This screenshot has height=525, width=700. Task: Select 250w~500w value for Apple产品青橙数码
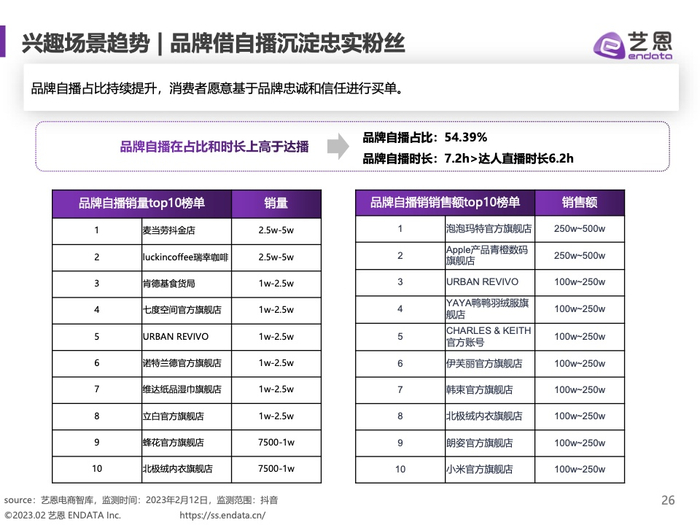point(579,255)
